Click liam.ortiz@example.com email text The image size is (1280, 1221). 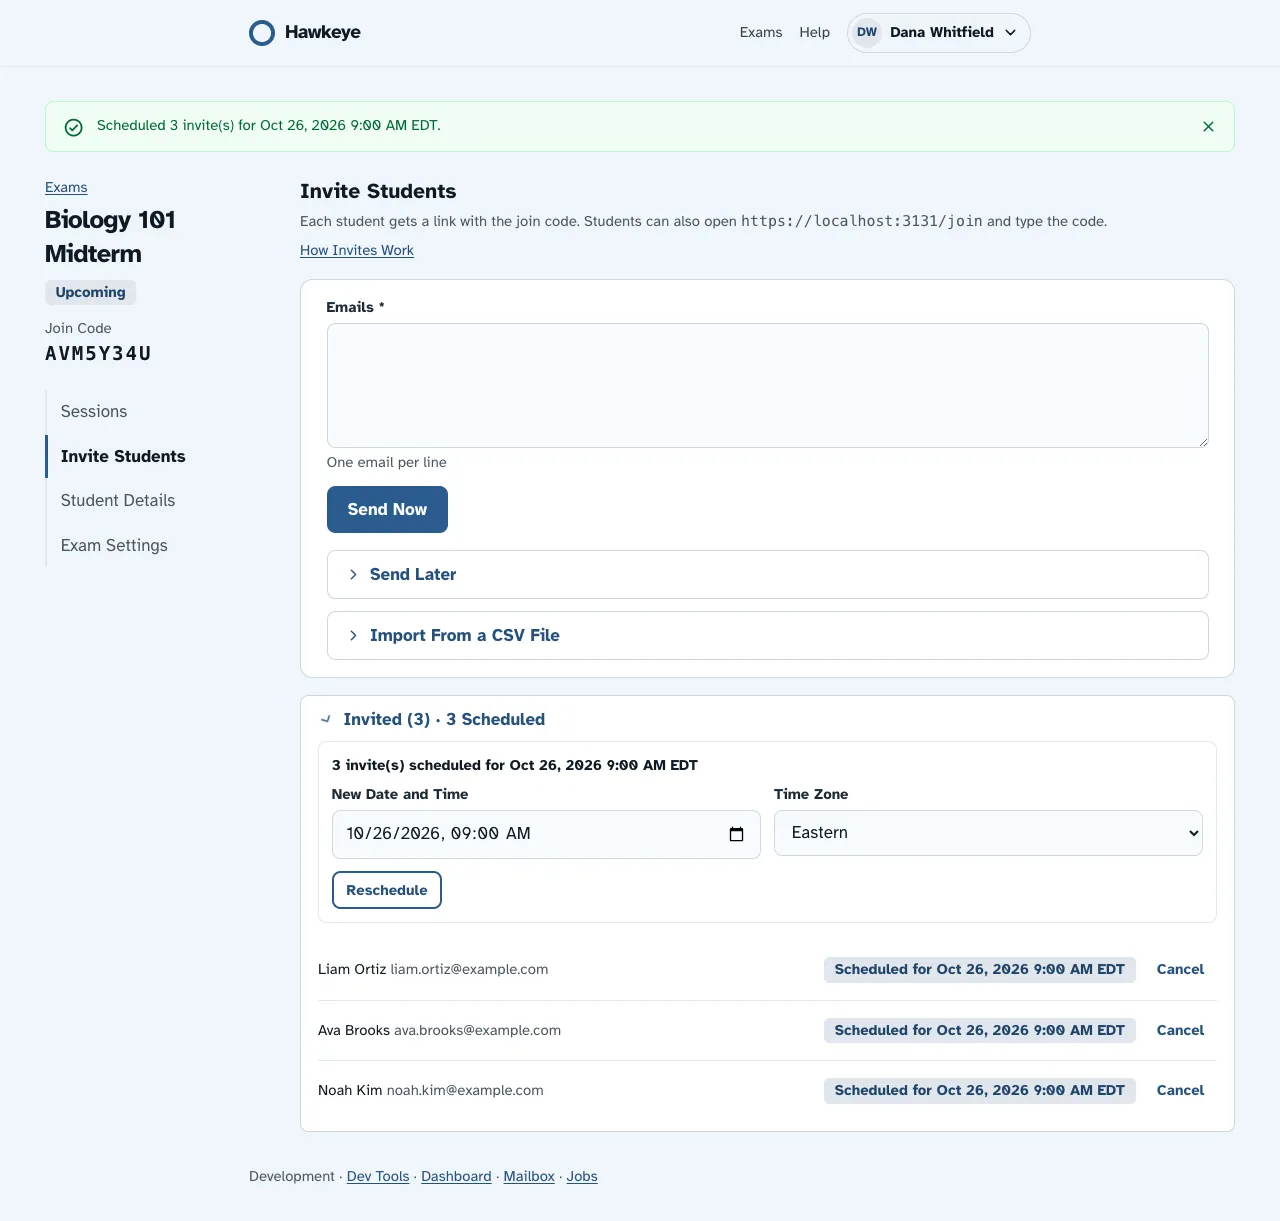pos(469,969)
